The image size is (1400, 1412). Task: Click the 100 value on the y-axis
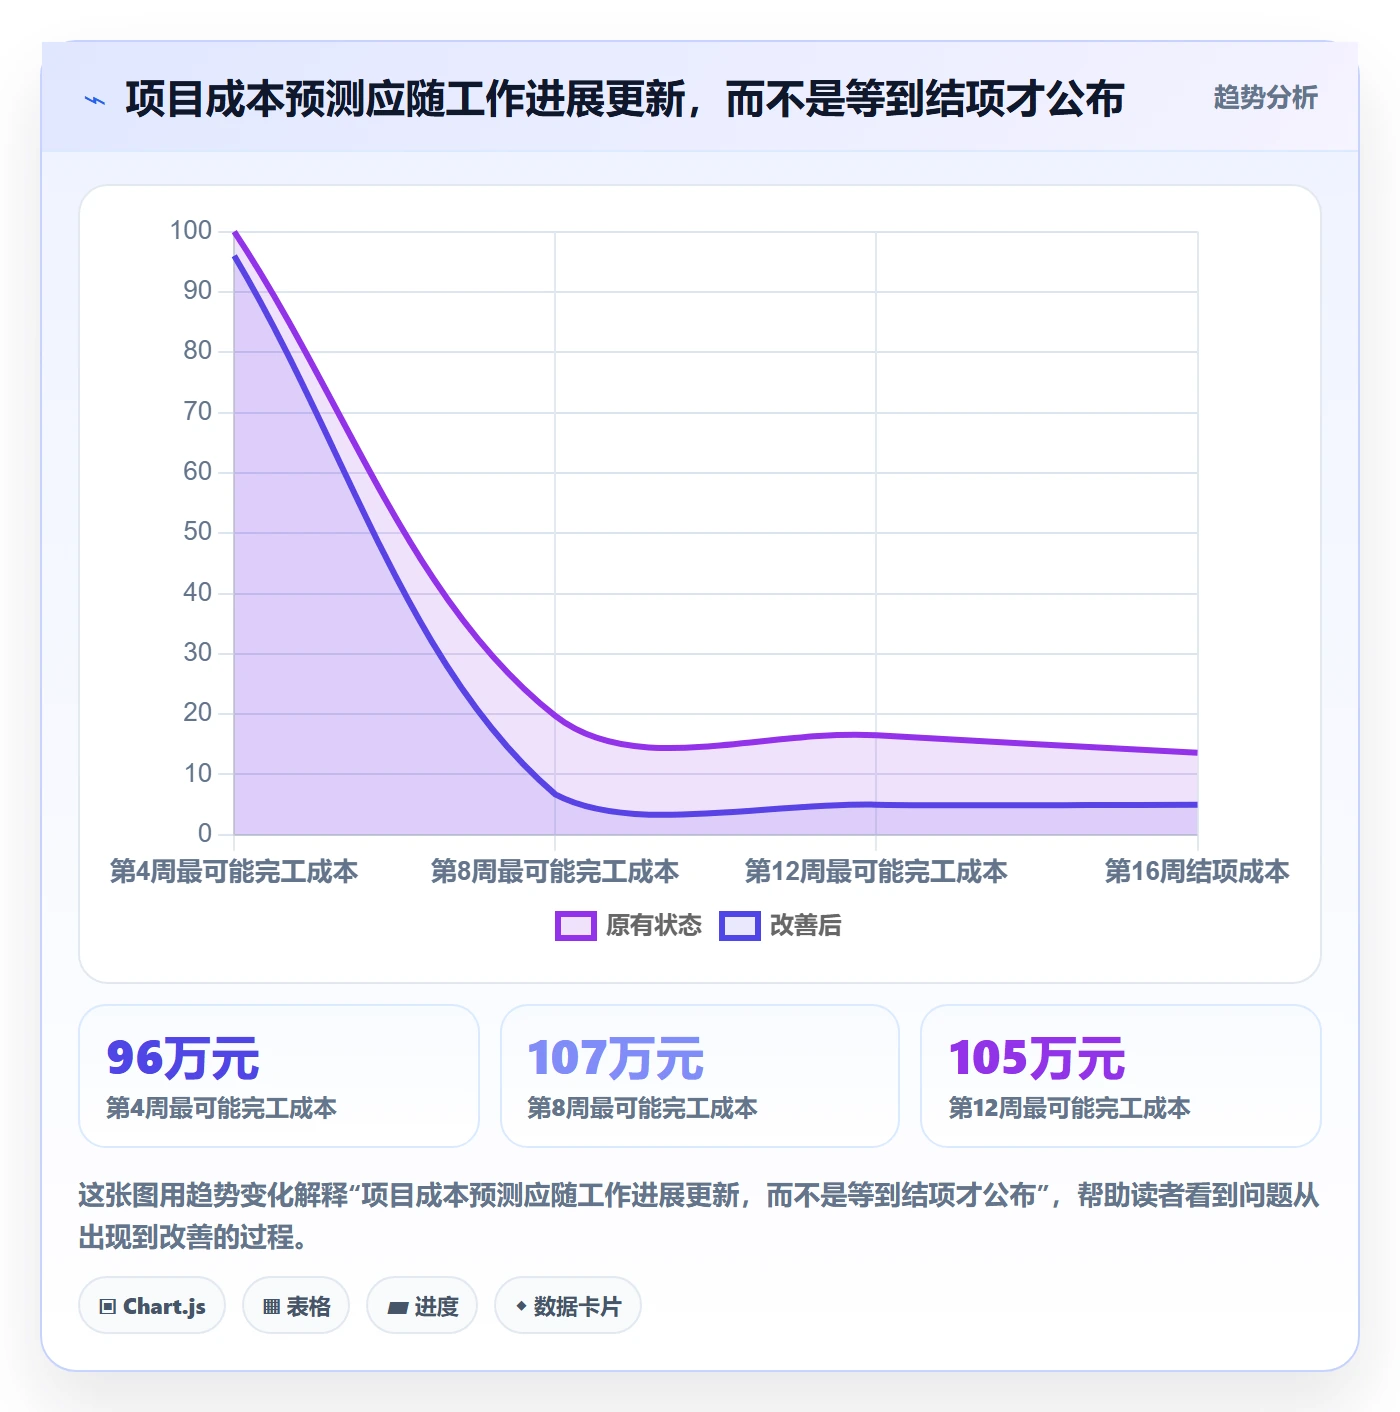pyautogui.click(x=191, y=231)
